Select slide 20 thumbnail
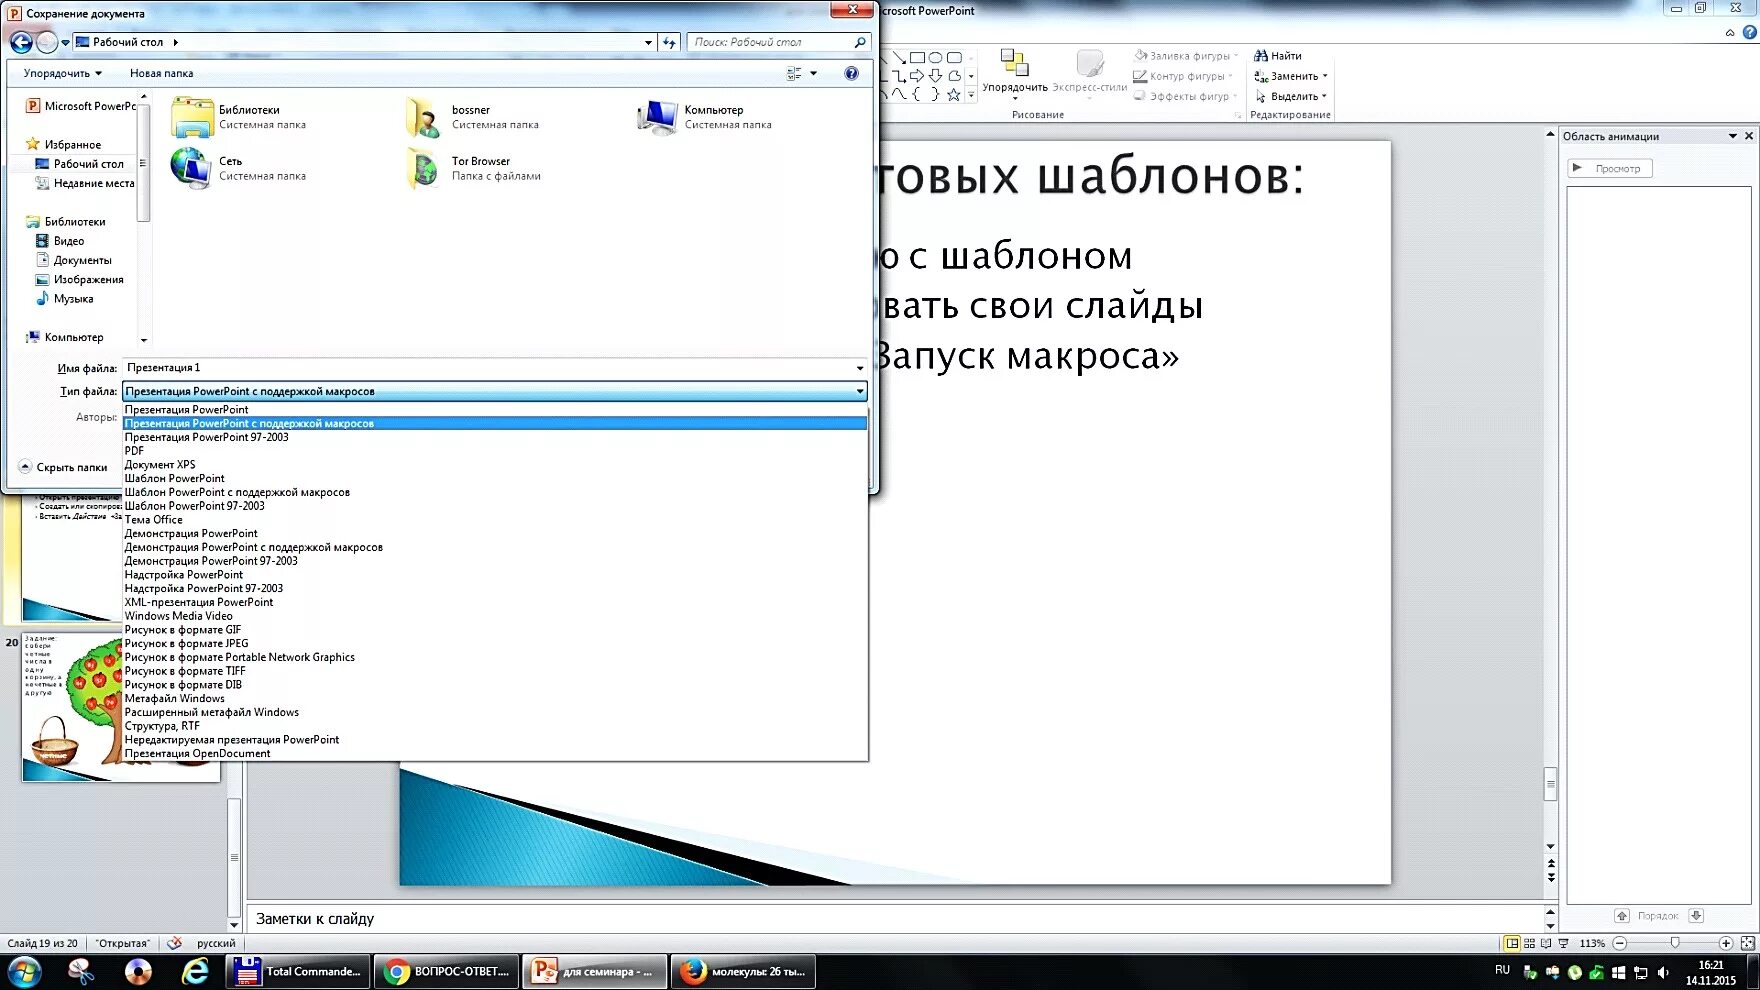The width and height of the screenshot is (1760, 990). point(120,706)
